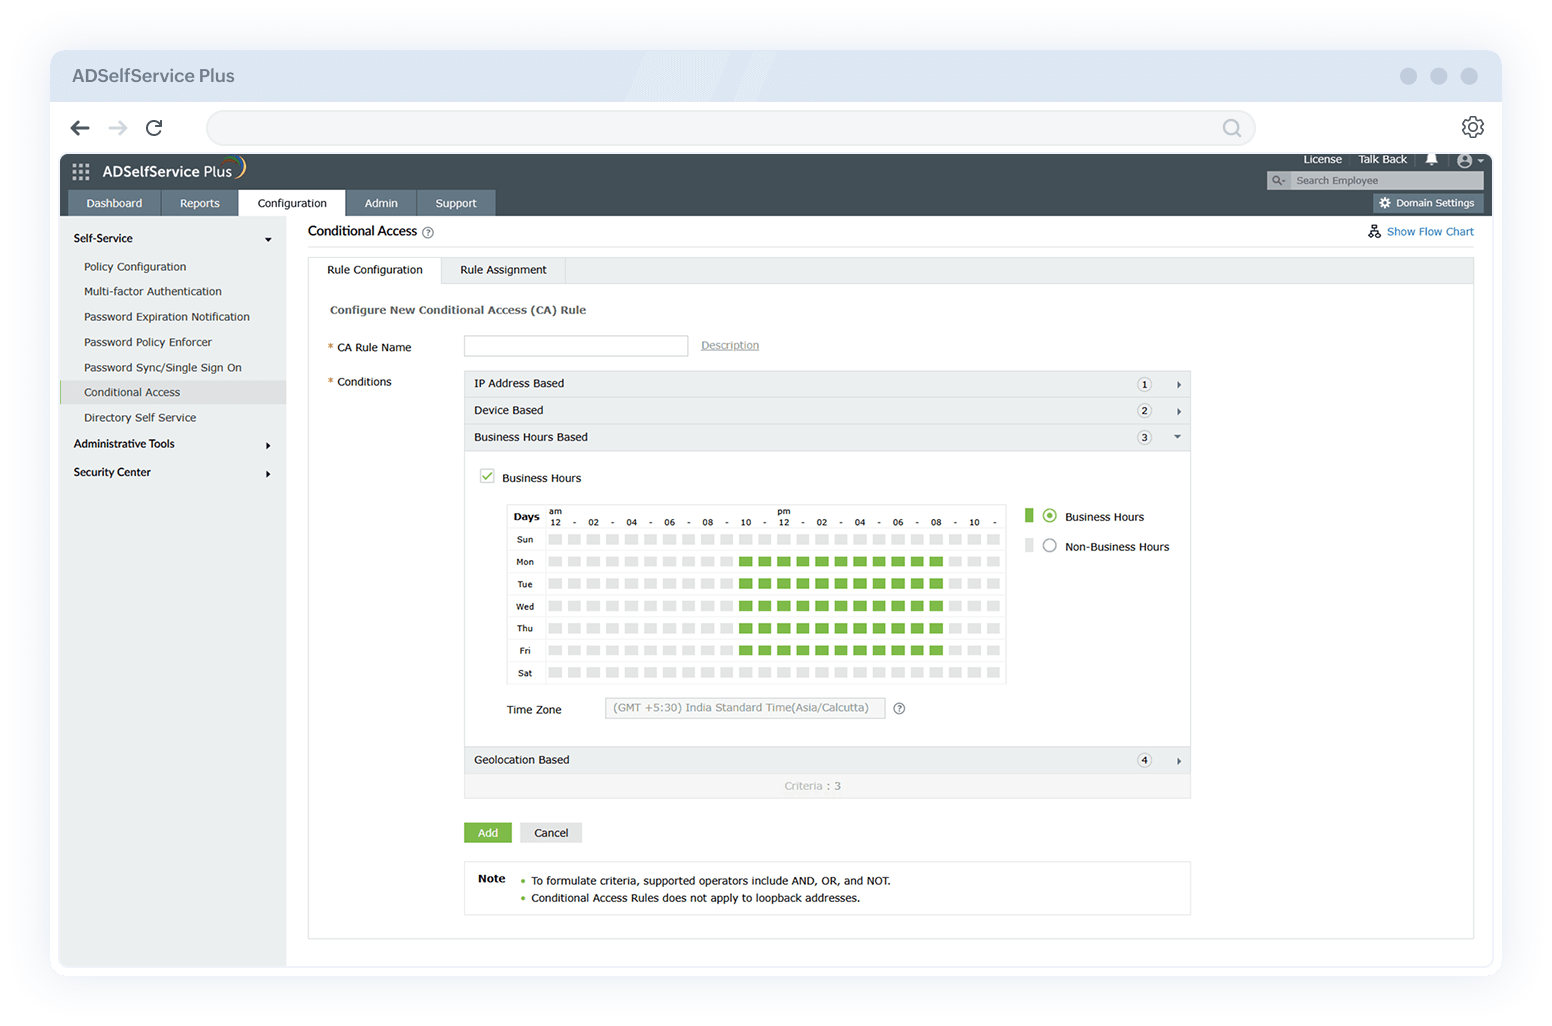Click inside the CA Rule Name field
Viewport: 1552px width, 1026px height.
(575, 346)
